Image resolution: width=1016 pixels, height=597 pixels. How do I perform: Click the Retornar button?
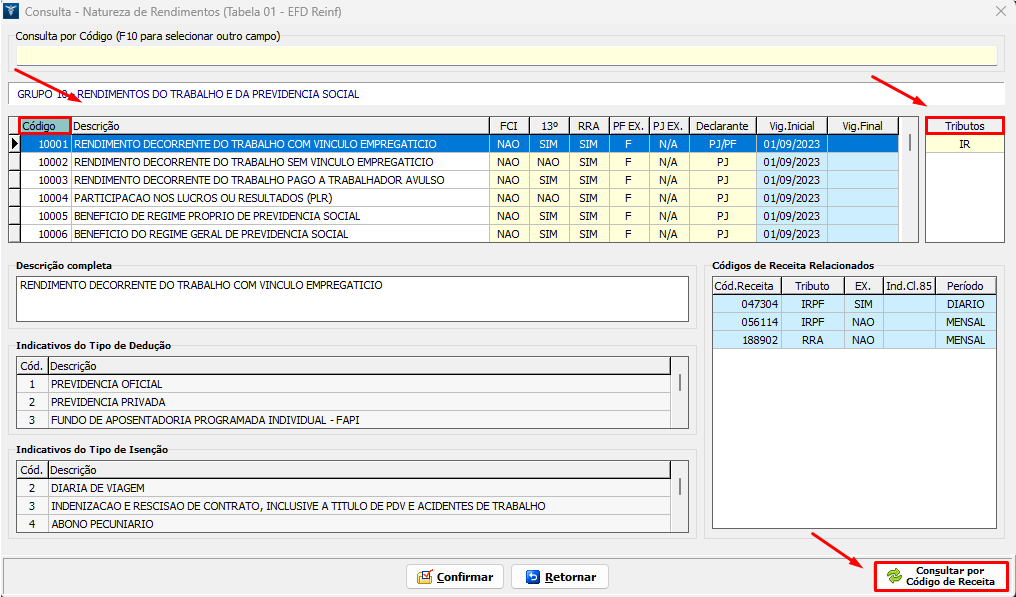point(559,577)
